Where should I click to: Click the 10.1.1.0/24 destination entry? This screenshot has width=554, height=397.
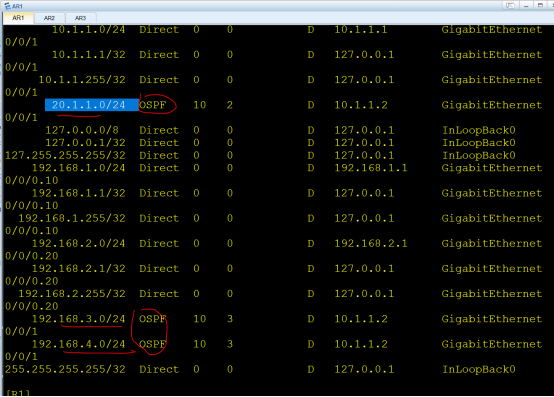tap(88, 29)
